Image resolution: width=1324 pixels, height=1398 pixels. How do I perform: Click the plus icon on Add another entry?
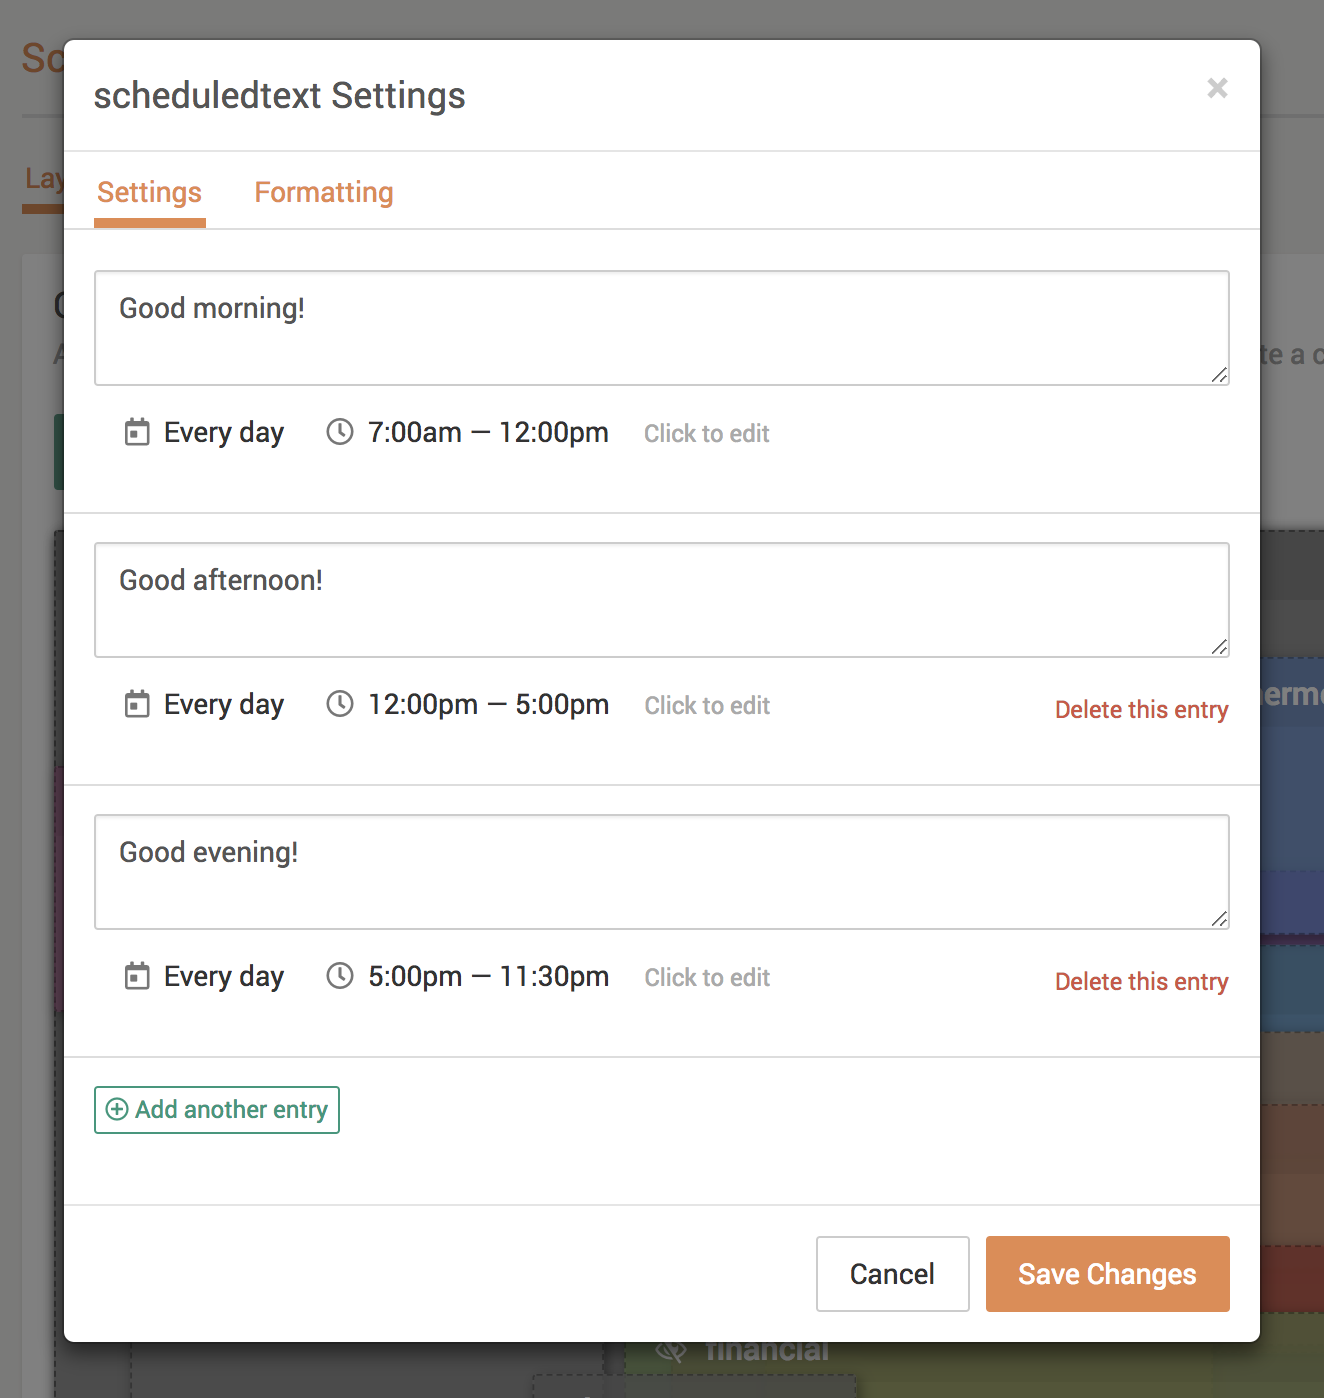[116, 1110]
